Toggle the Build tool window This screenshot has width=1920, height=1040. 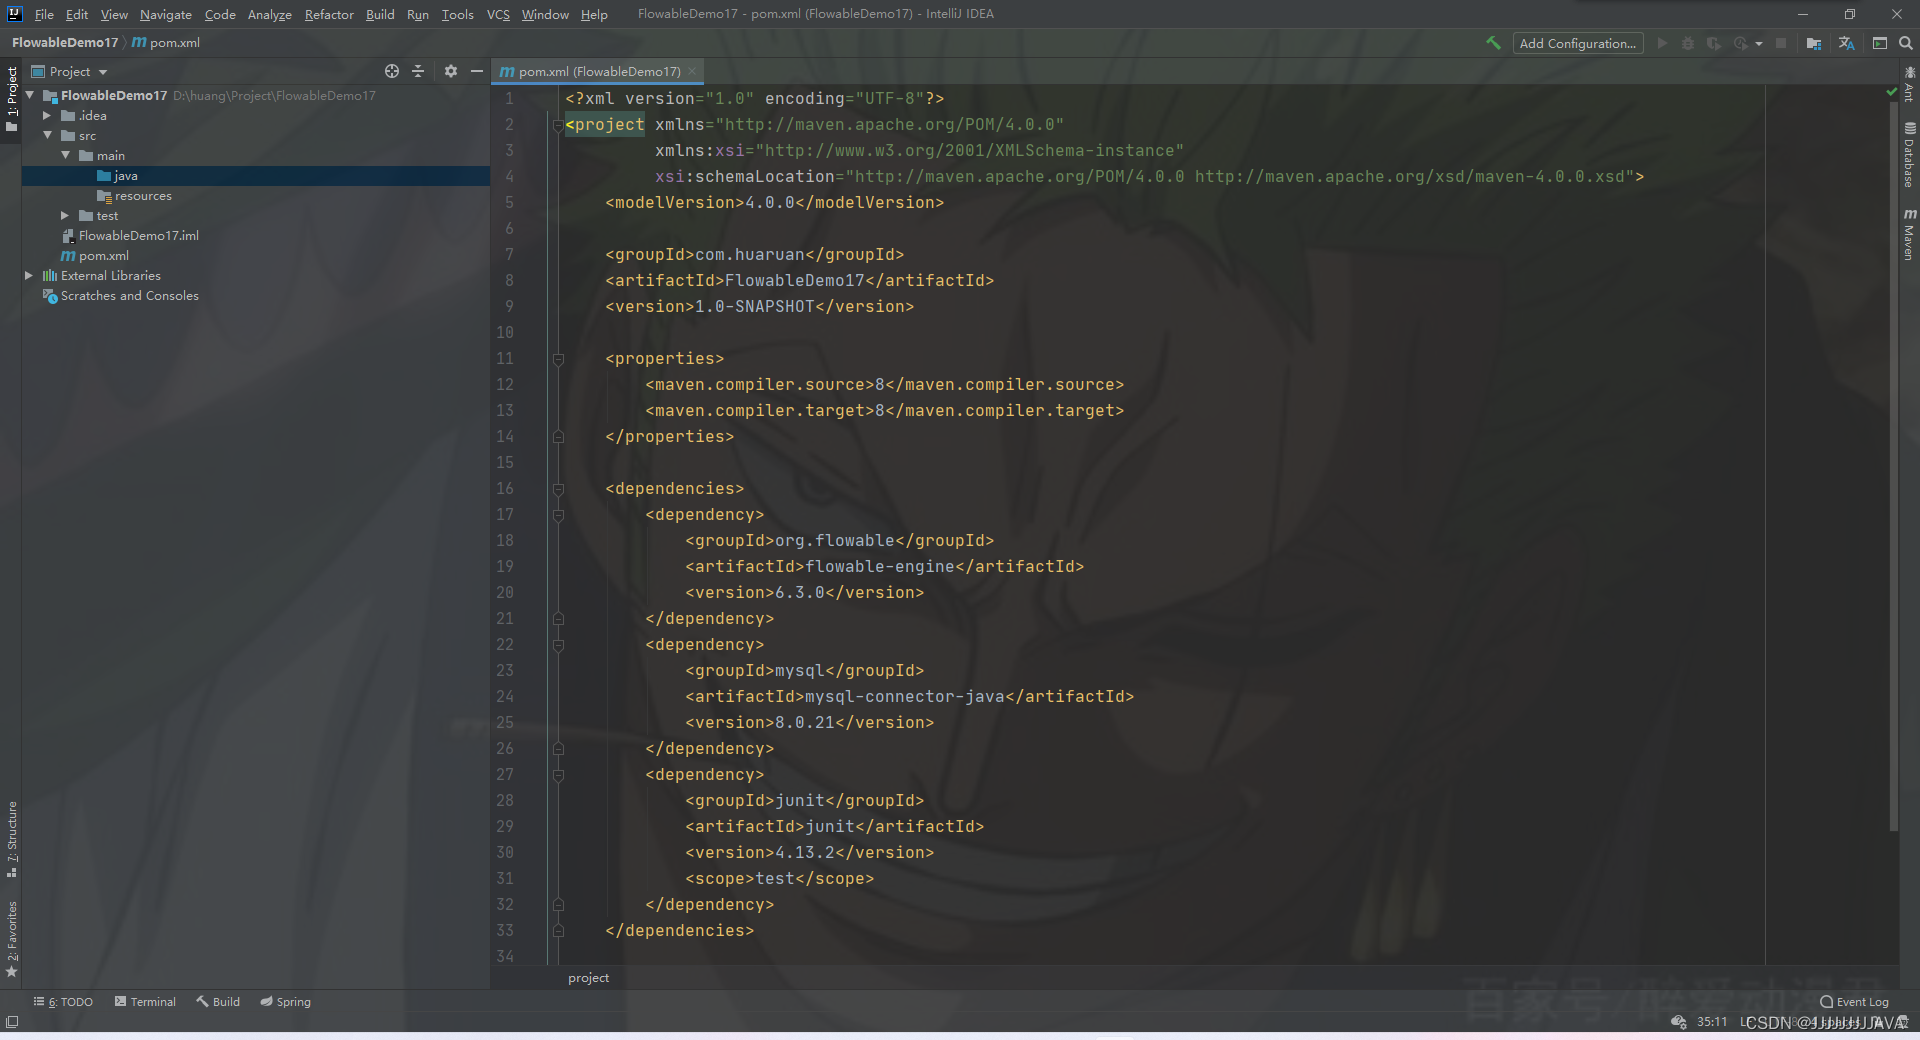(x=218, y=1001)
